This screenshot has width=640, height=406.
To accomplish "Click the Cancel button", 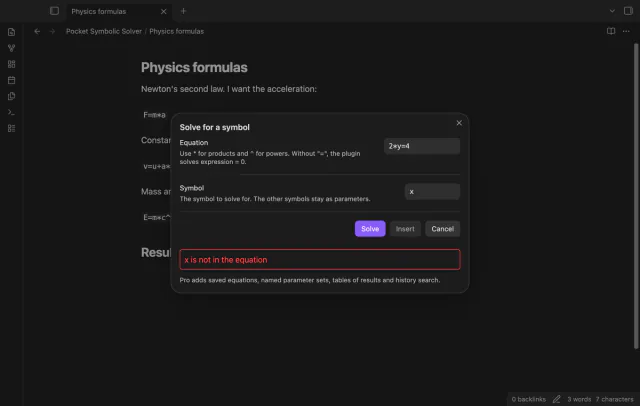I will [442, 229].
